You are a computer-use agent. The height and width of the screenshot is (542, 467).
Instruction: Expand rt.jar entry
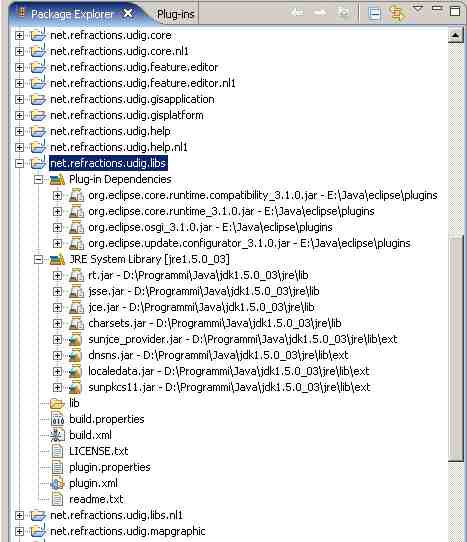[58, 275]
